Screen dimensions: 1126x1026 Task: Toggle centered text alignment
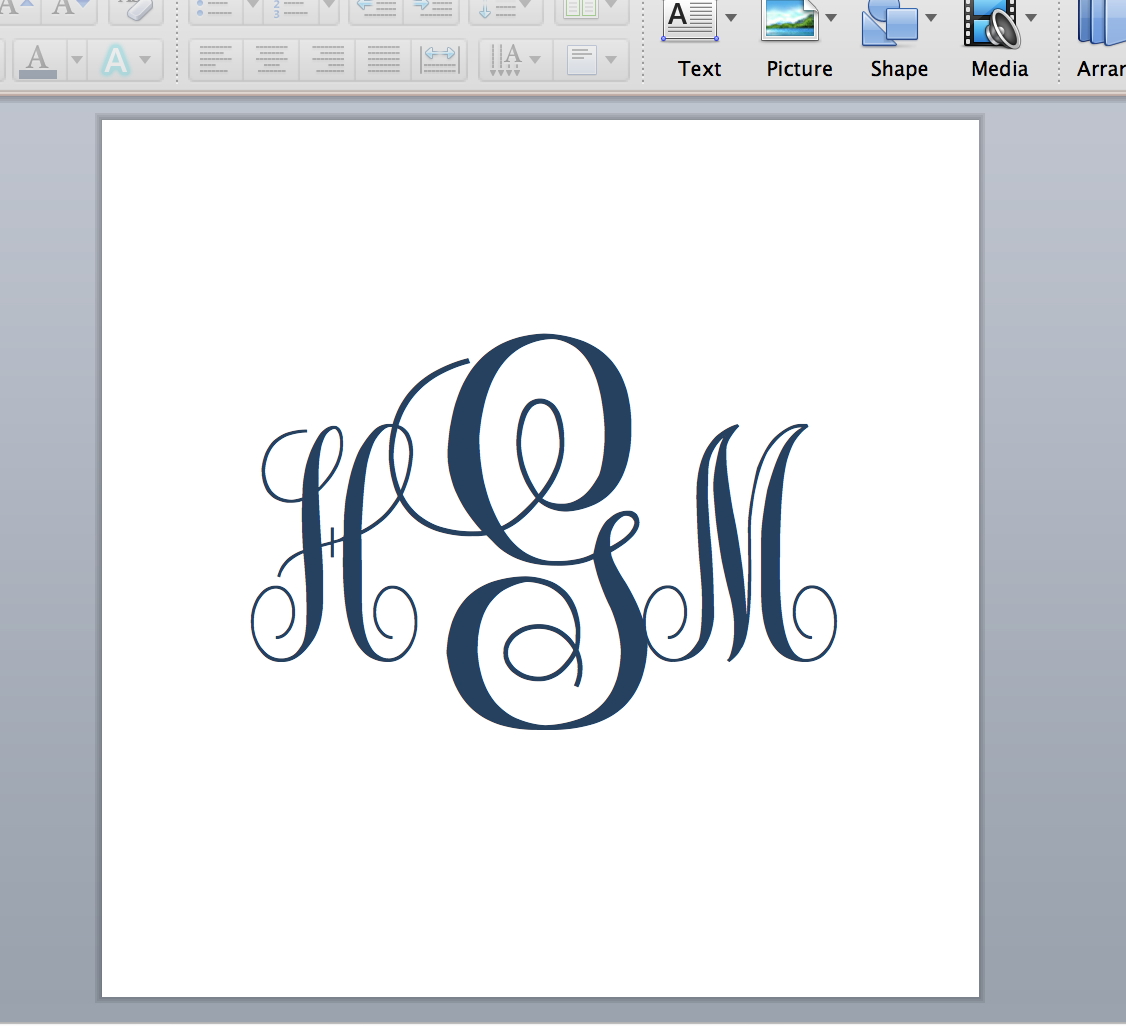(x=271, y=60)
